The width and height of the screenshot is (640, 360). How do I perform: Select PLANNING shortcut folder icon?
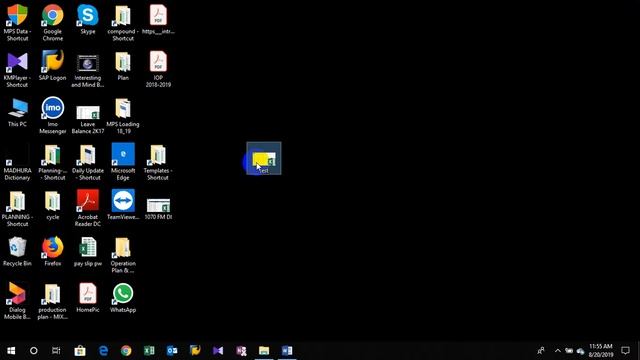pyautogui.click(x=17, y=209)
